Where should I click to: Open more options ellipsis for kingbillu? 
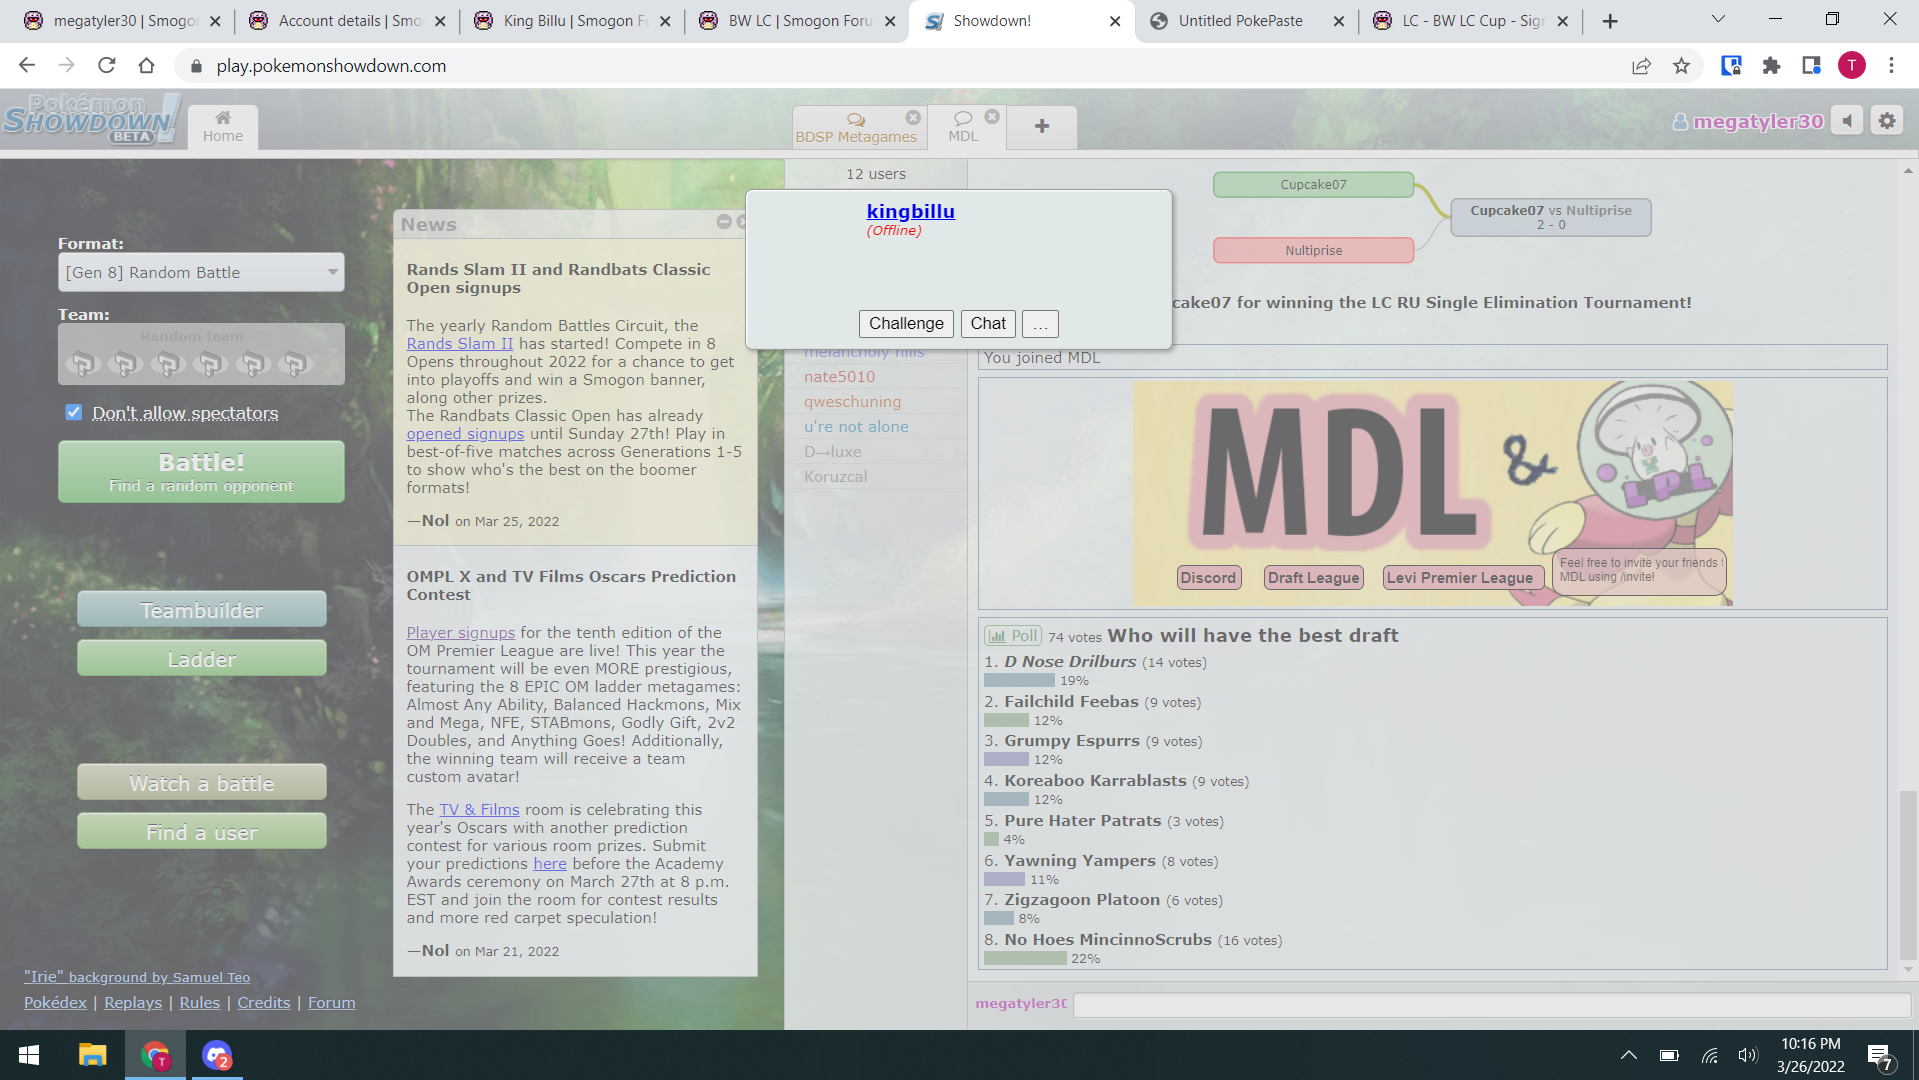[x=1040, y=324]
